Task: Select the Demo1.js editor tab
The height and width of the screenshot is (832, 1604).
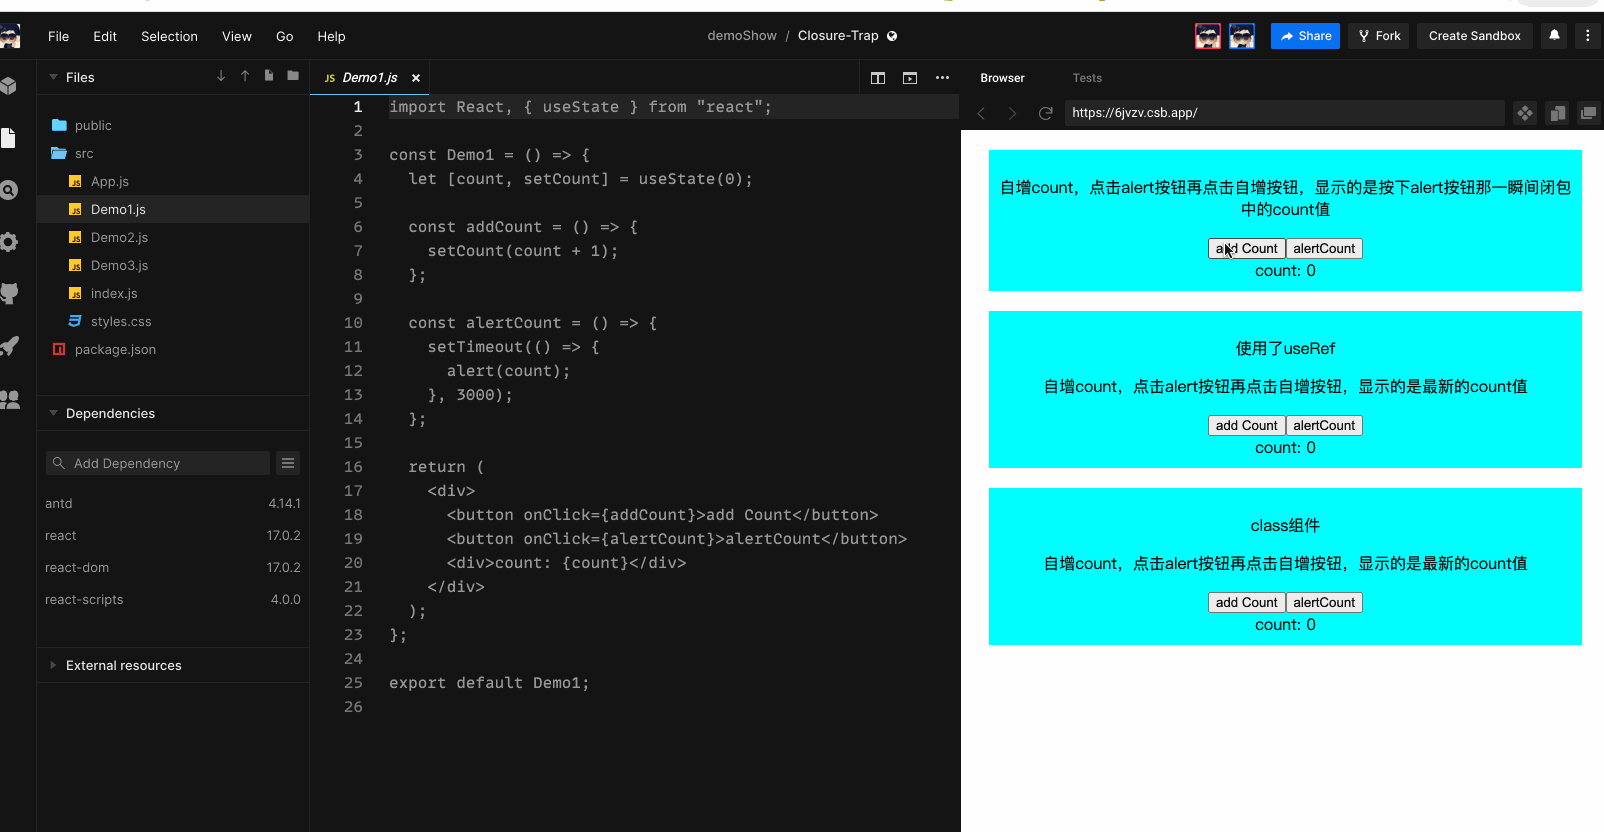Action: coord(370,78)
